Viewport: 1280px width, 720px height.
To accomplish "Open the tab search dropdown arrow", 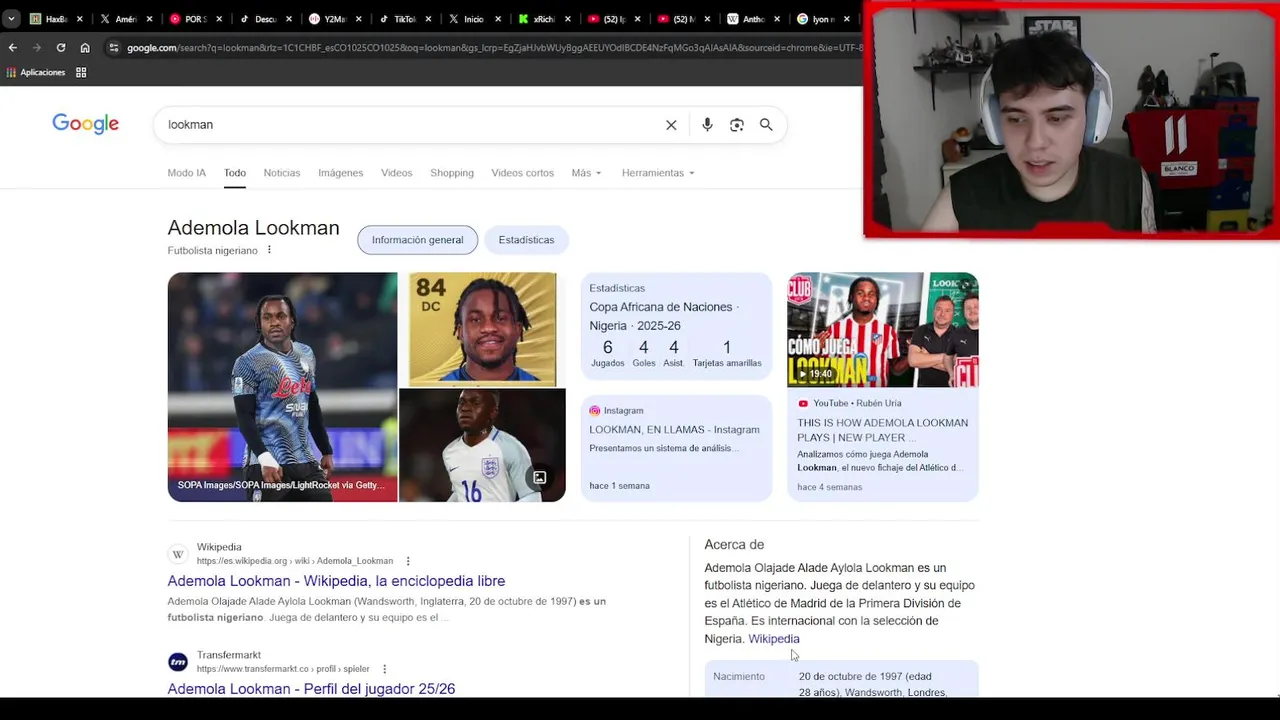I will coord(11,18).
